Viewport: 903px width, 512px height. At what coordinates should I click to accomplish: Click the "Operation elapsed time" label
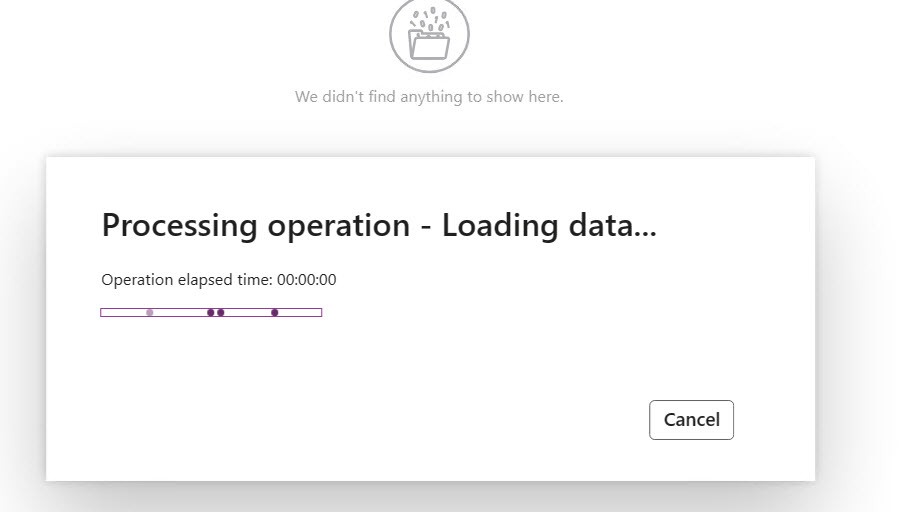(186, 280)
